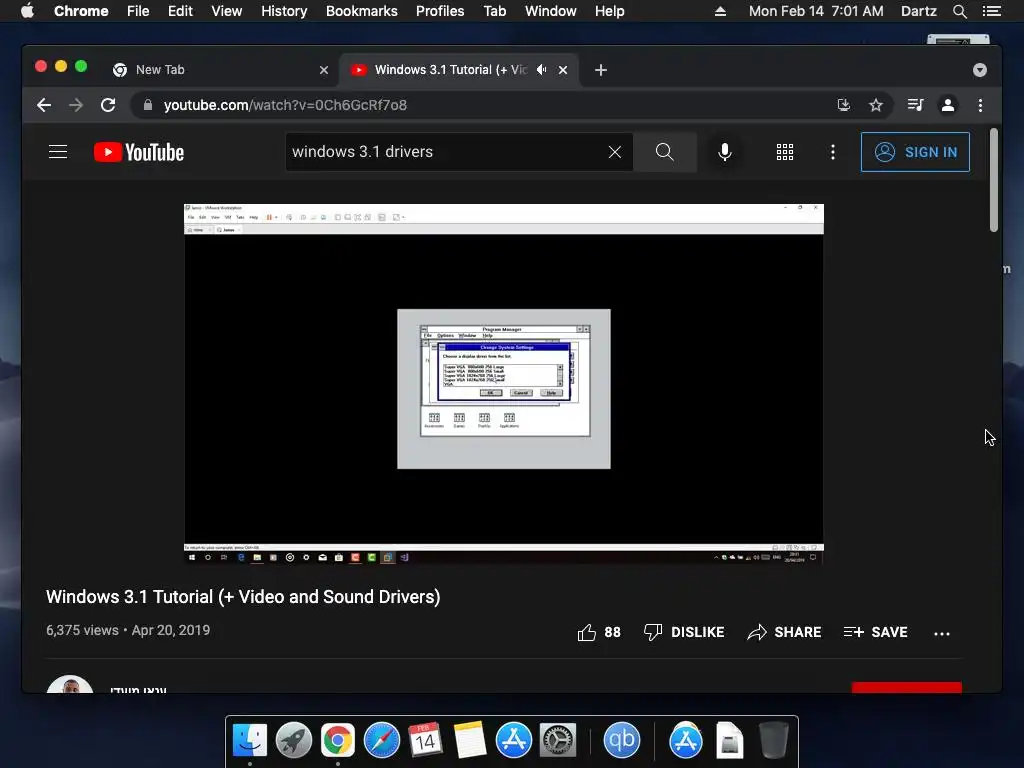This screenshot has width=1024, height=768.
Task: Open Finder from the Dock
Action: [249, 740]
